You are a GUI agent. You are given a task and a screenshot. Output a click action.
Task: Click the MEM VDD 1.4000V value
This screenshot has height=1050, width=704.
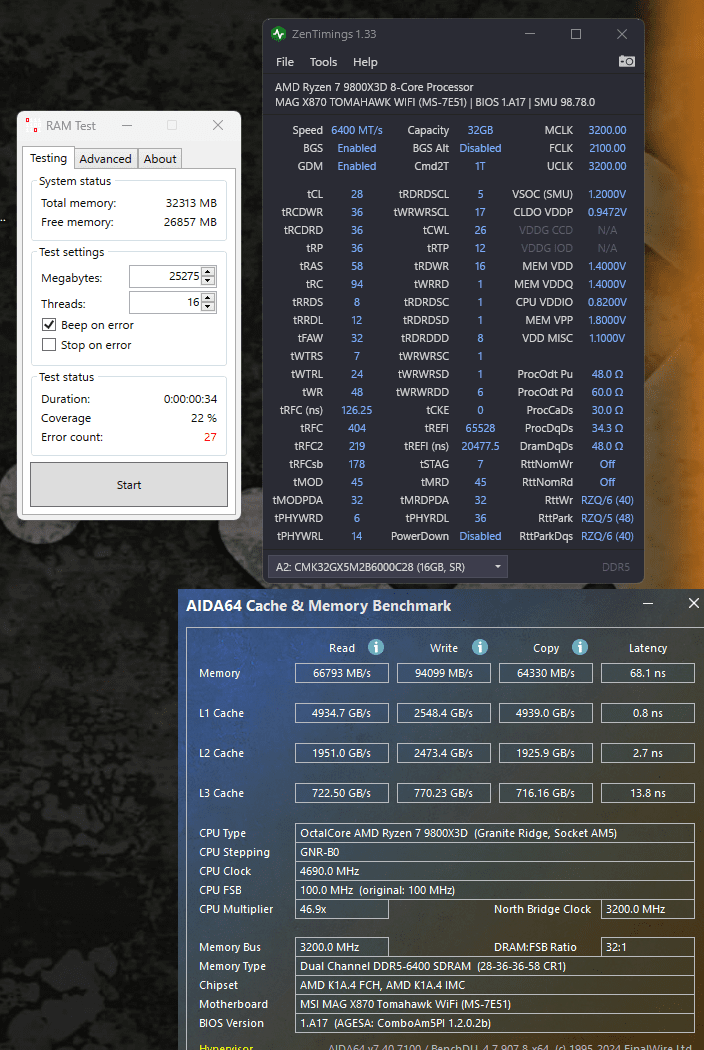[607, 266]
